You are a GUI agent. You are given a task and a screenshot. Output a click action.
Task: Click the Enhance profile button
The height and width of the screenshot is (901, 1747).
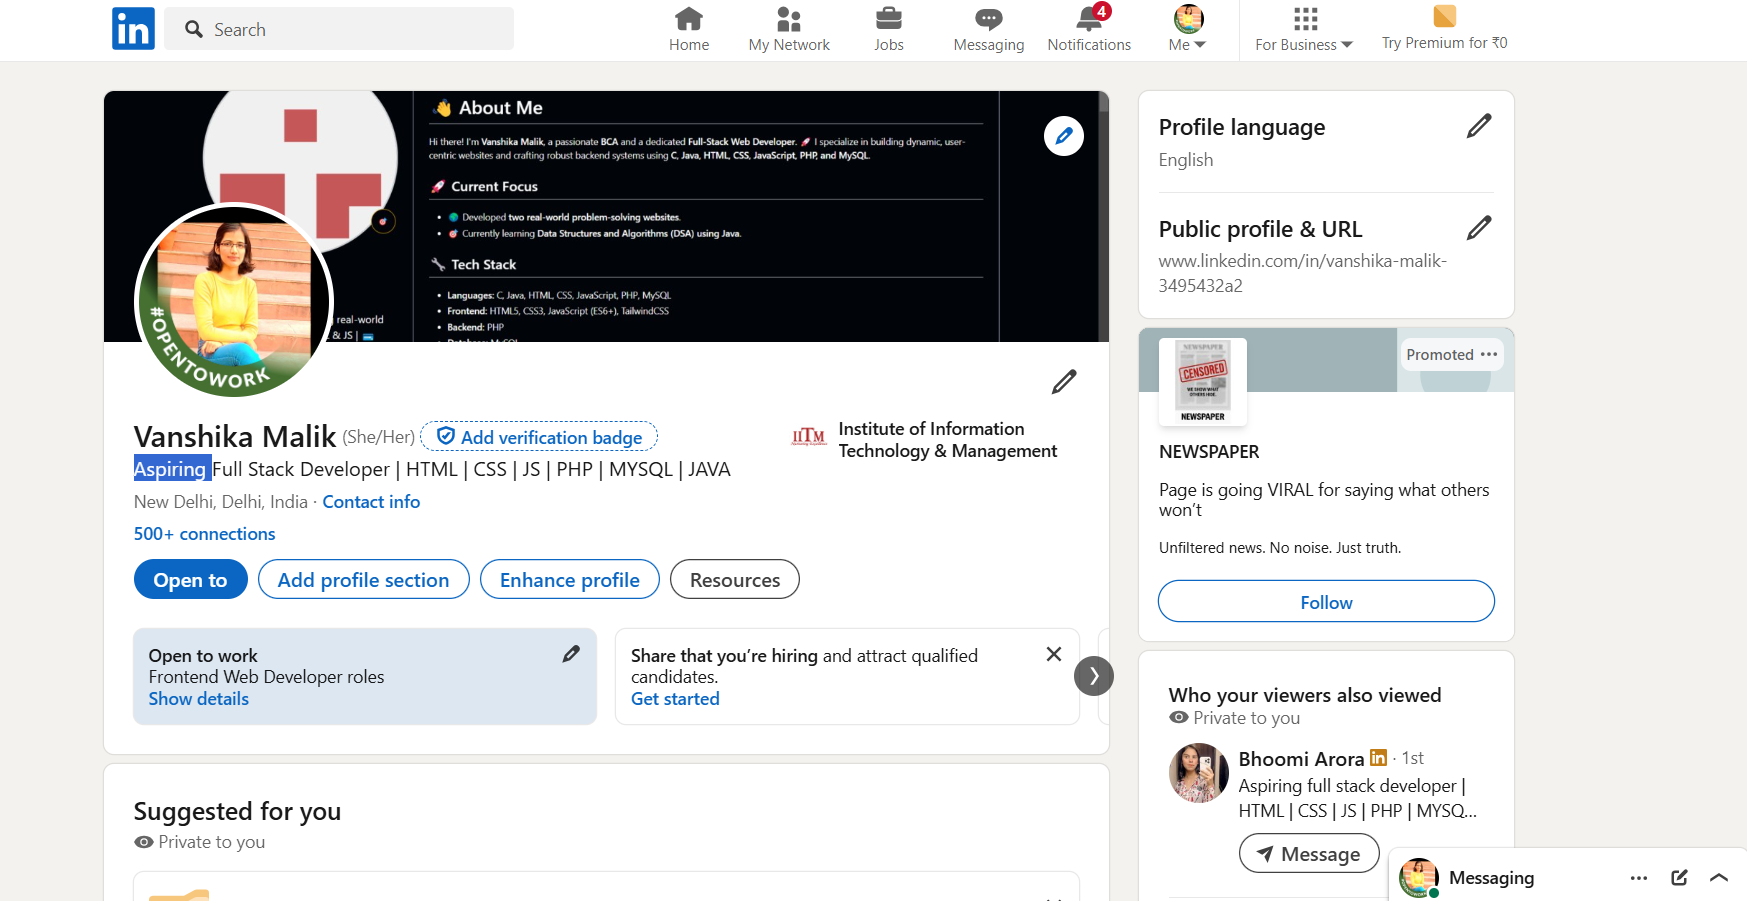tap(569, 580)
